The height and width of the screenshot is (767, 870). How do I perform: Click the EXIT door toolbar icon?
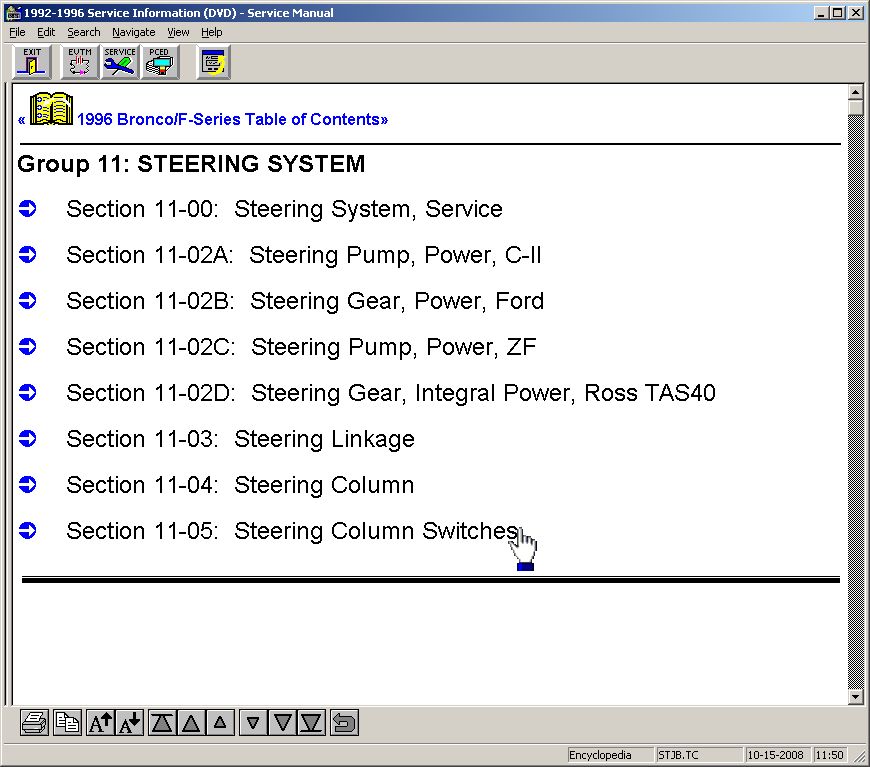coord(32,62)
